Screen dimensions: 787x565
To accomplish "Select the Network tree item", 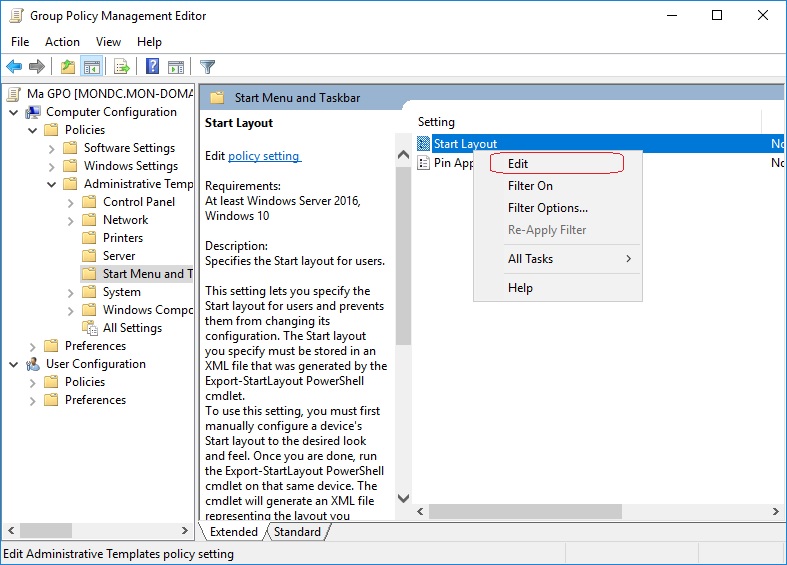I will click(125, 220).
